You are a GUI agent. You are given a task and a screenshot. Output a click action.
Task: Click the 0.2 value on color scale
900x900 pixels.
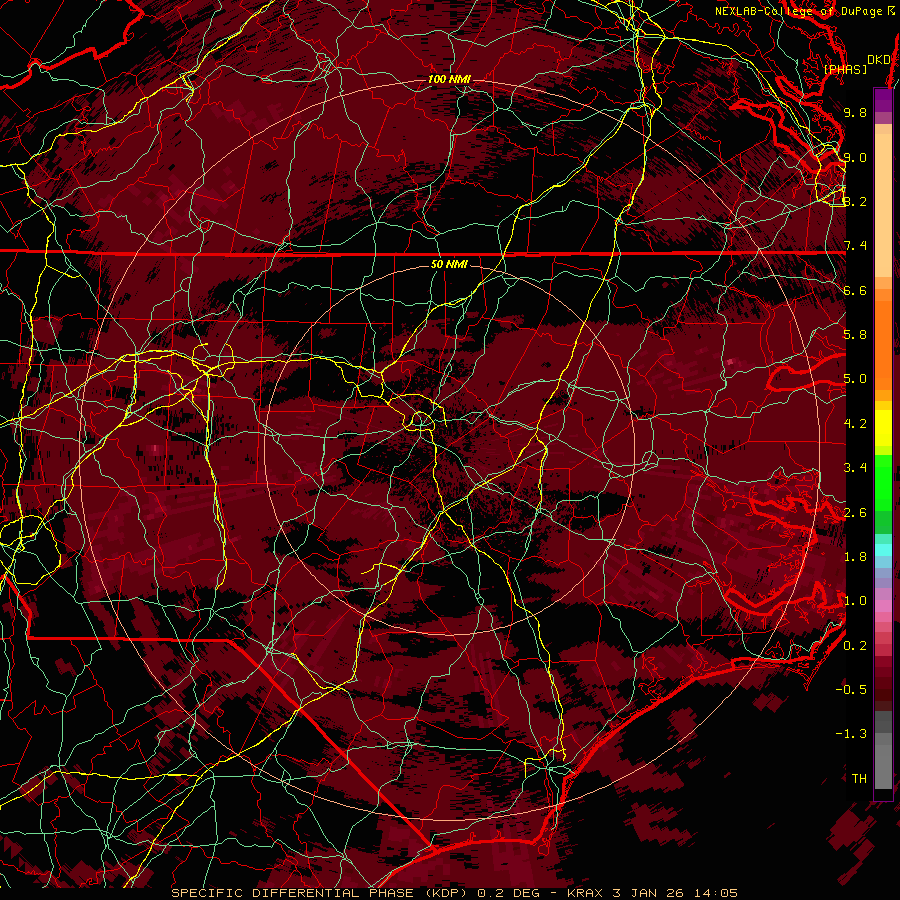pos(855,646)
